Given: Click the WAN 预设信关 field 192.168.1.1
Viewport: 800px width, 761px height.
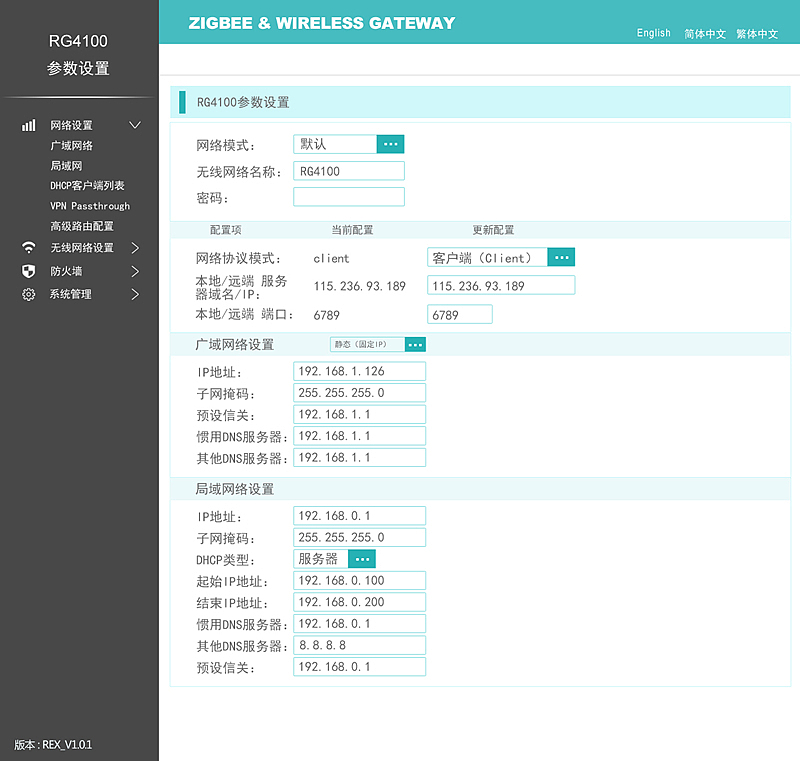Looking at the screenshot, I should [360, 414].
